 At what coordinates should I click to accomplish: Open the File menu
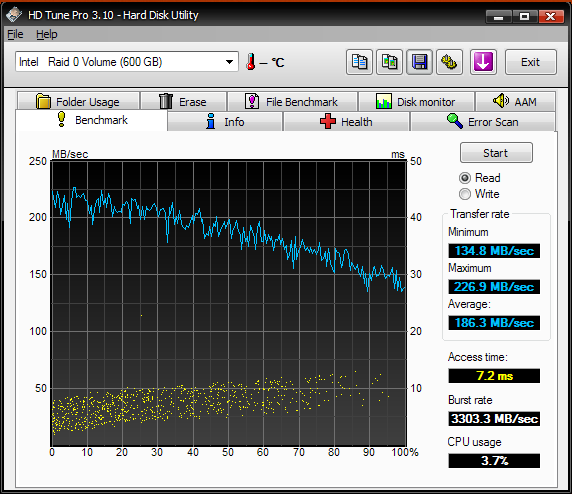click(15, 34)
